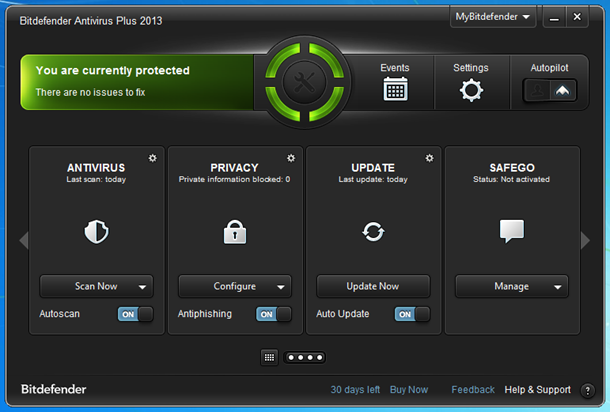This screenshot has height=412, width=610.
Task: Show previous modules with left arrow
Action: tap(24, 240)
